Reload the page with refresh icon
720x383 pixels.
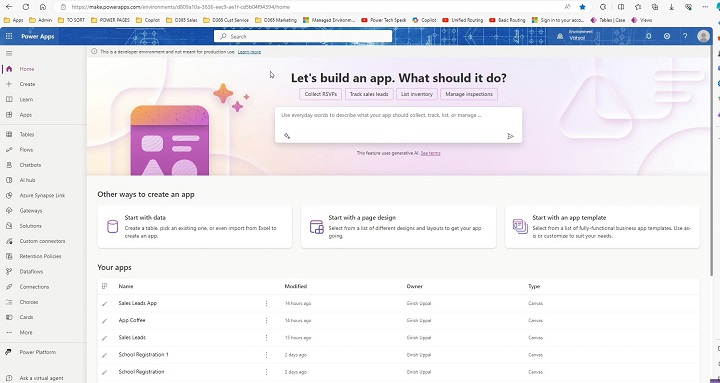(x=26, y=7)
